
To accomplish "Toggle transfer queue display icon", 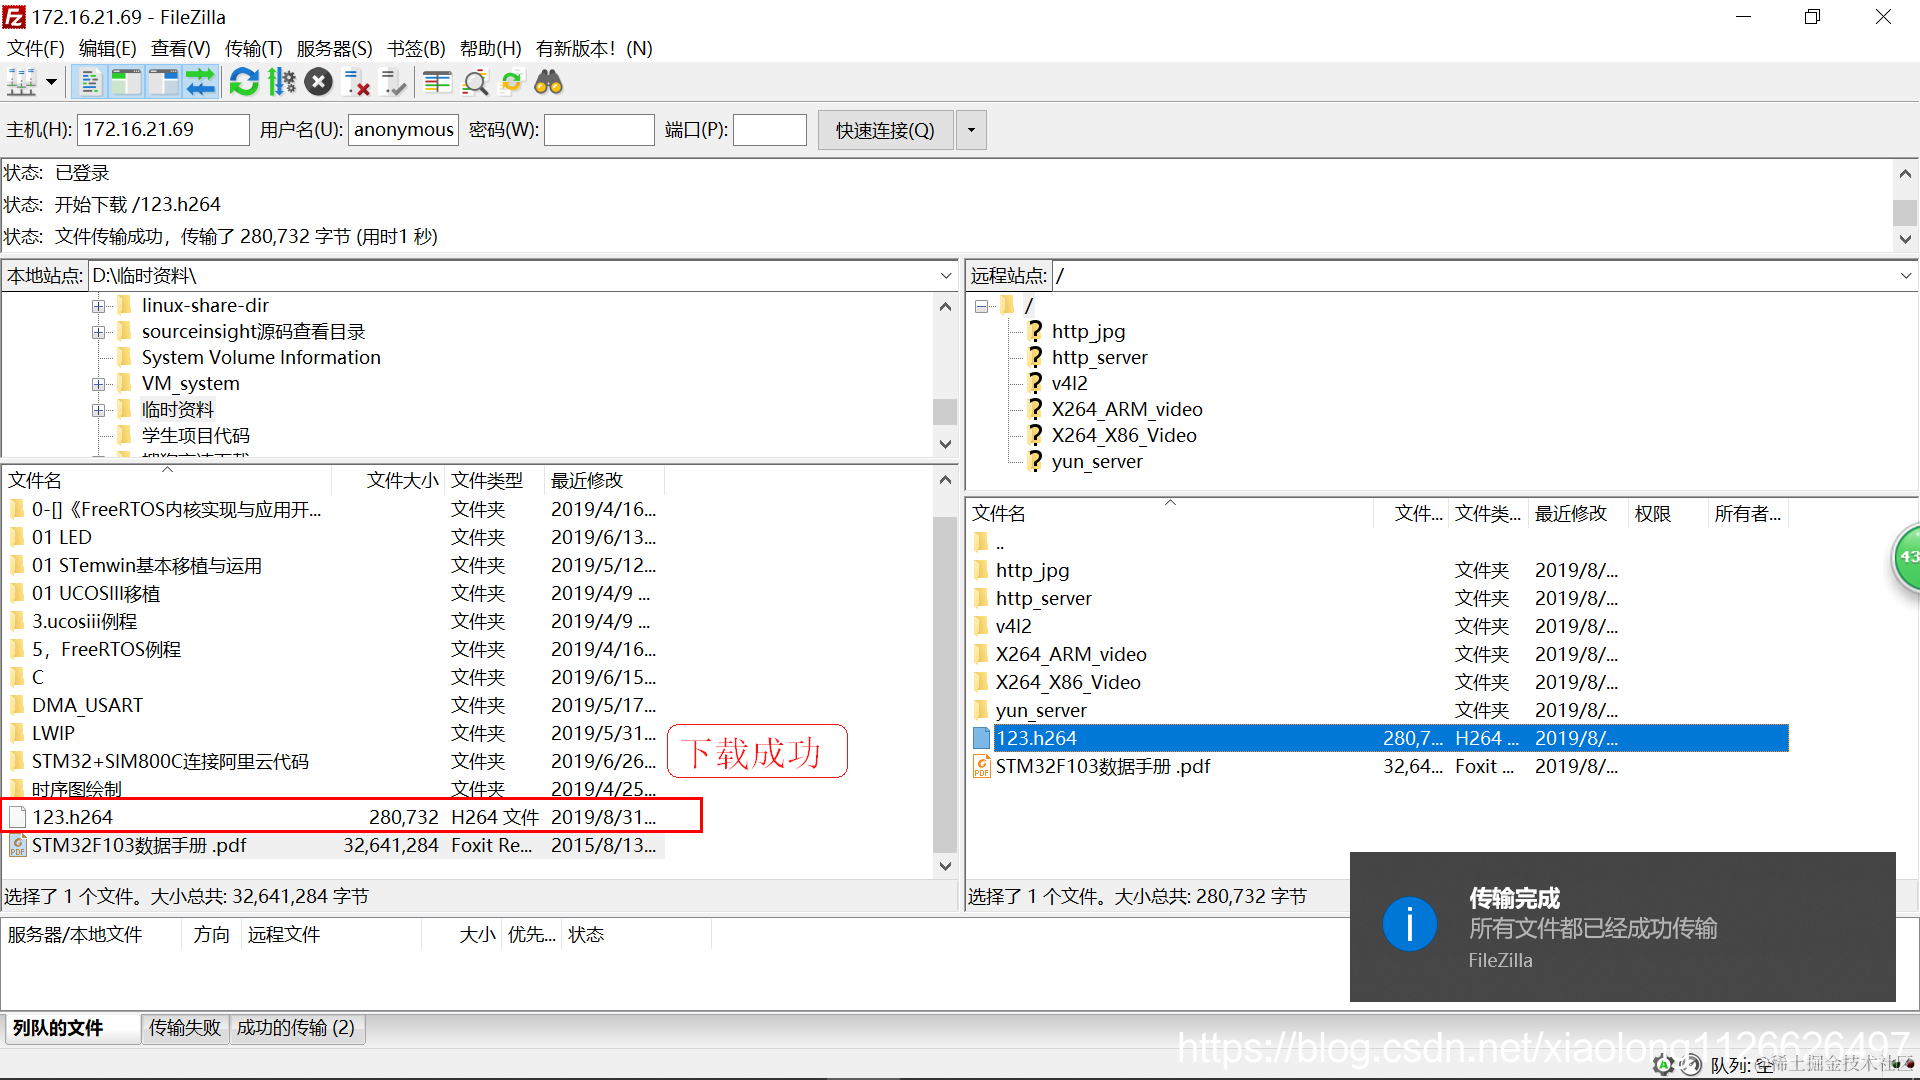I will pos(200,82).
